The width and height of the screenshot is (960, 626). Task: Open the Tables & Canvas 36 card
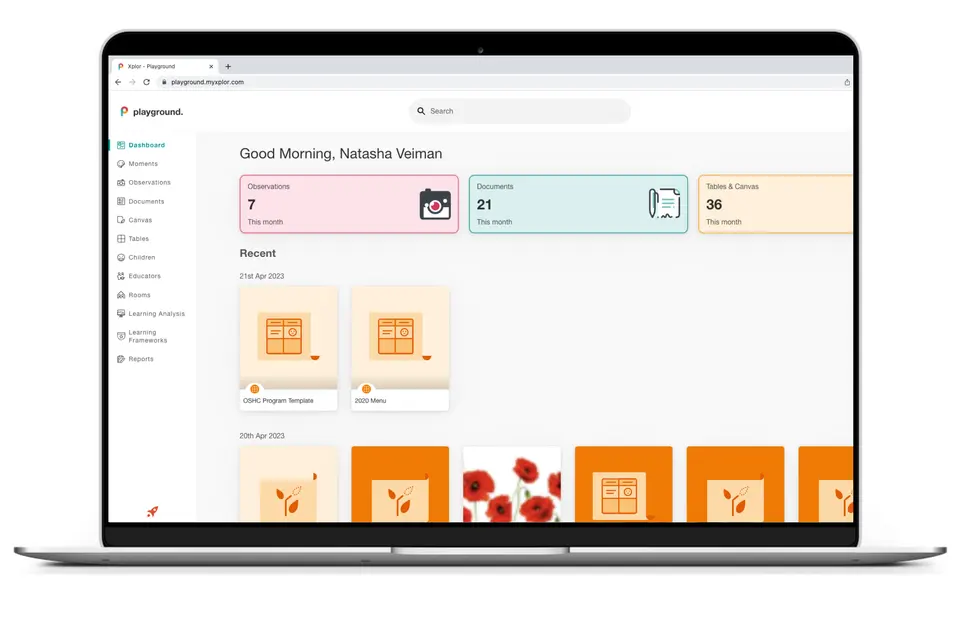[x=776, y=204]
